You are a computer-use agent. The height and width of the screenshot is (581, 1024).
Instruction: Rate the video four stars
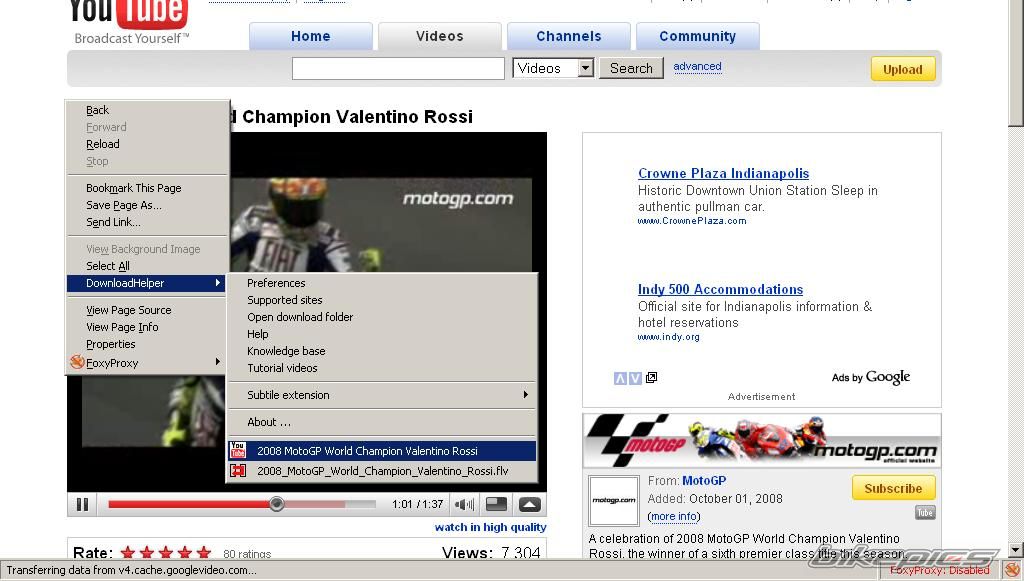click(185, 553)
